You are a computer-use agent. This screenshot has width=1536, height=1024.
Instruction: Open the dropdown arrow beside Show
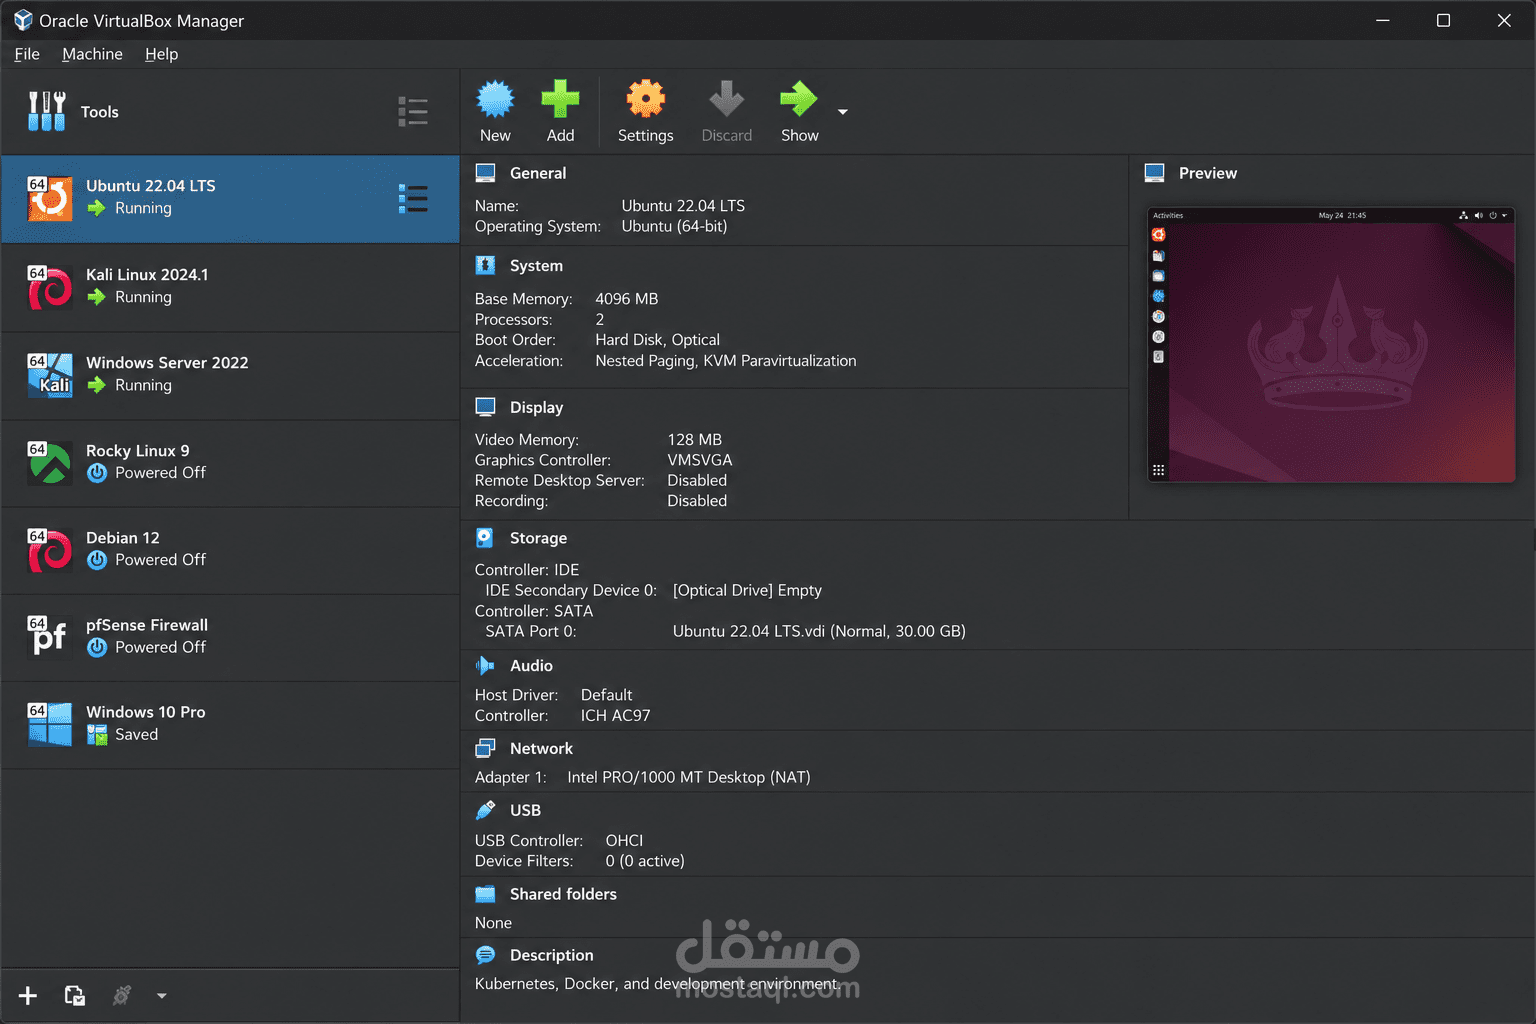pos(843,112)
